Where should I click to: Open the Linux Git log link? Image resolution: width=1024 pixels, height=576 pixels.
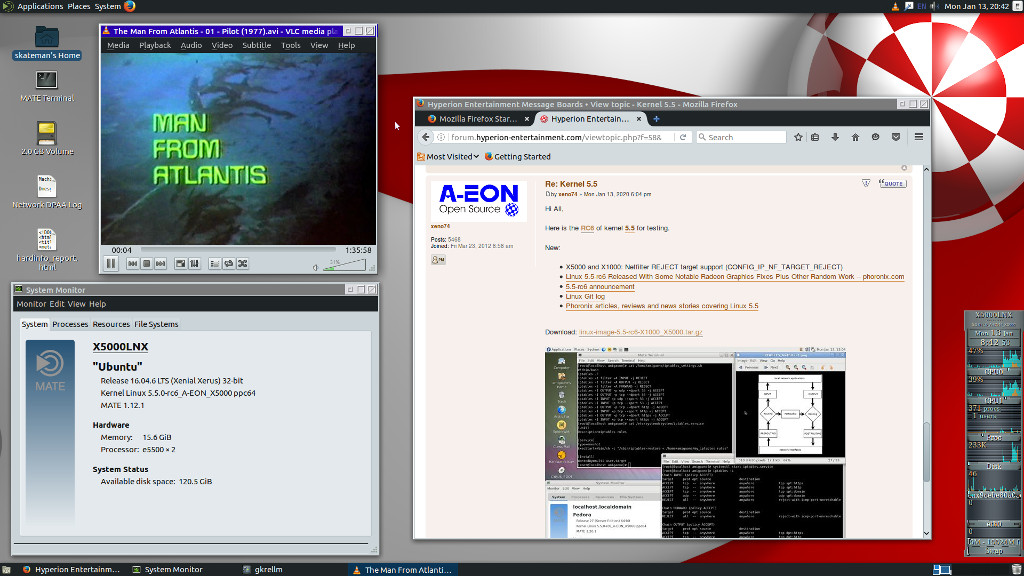585,296
